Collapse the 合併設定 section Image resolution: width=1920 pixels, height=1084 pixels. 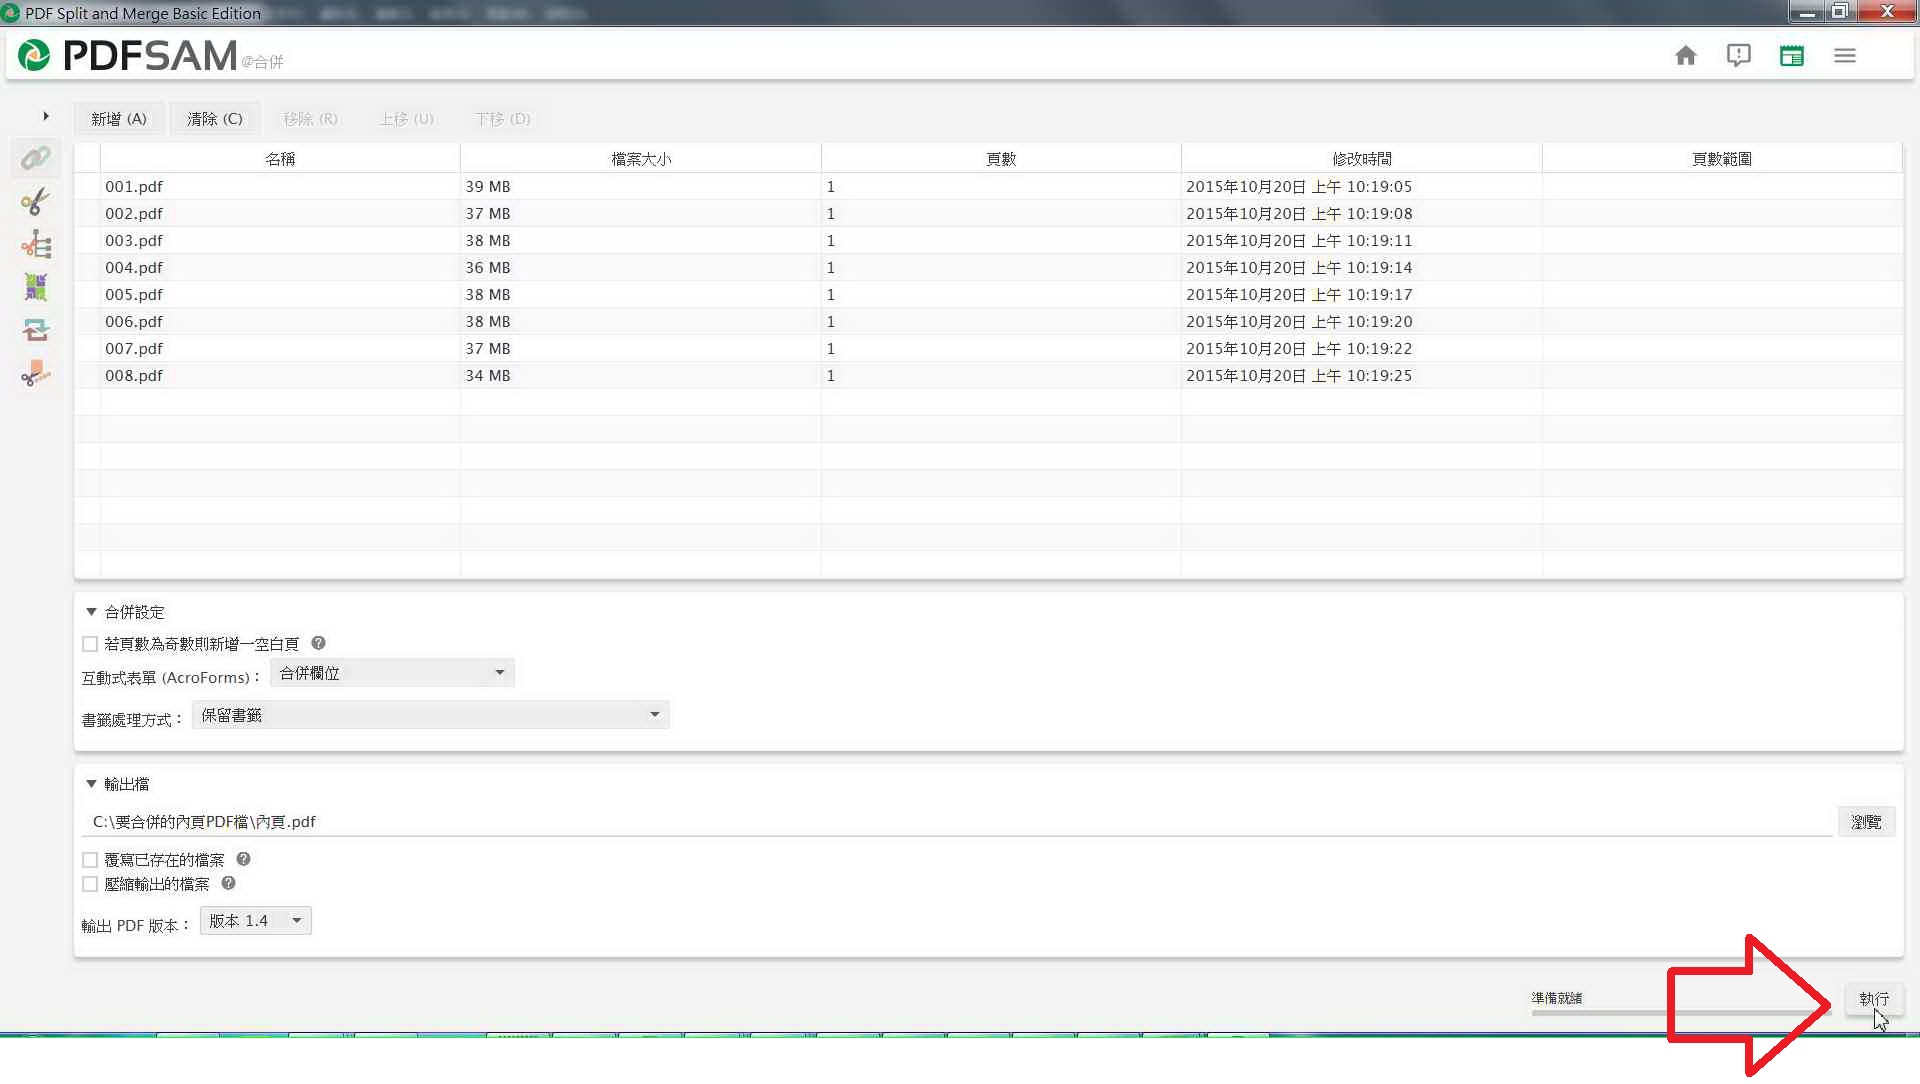pyautogui.click(x=91, y=612)
